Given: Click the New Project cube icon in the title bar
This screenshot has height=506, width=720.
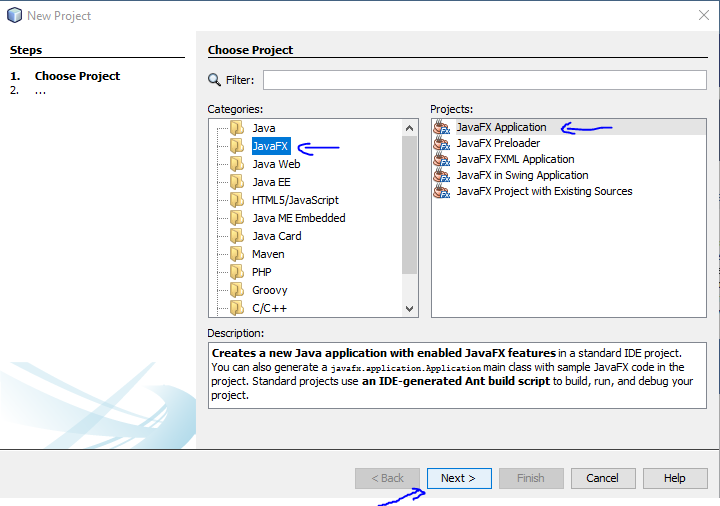Looking at the screenshot, I should point(14,15).
